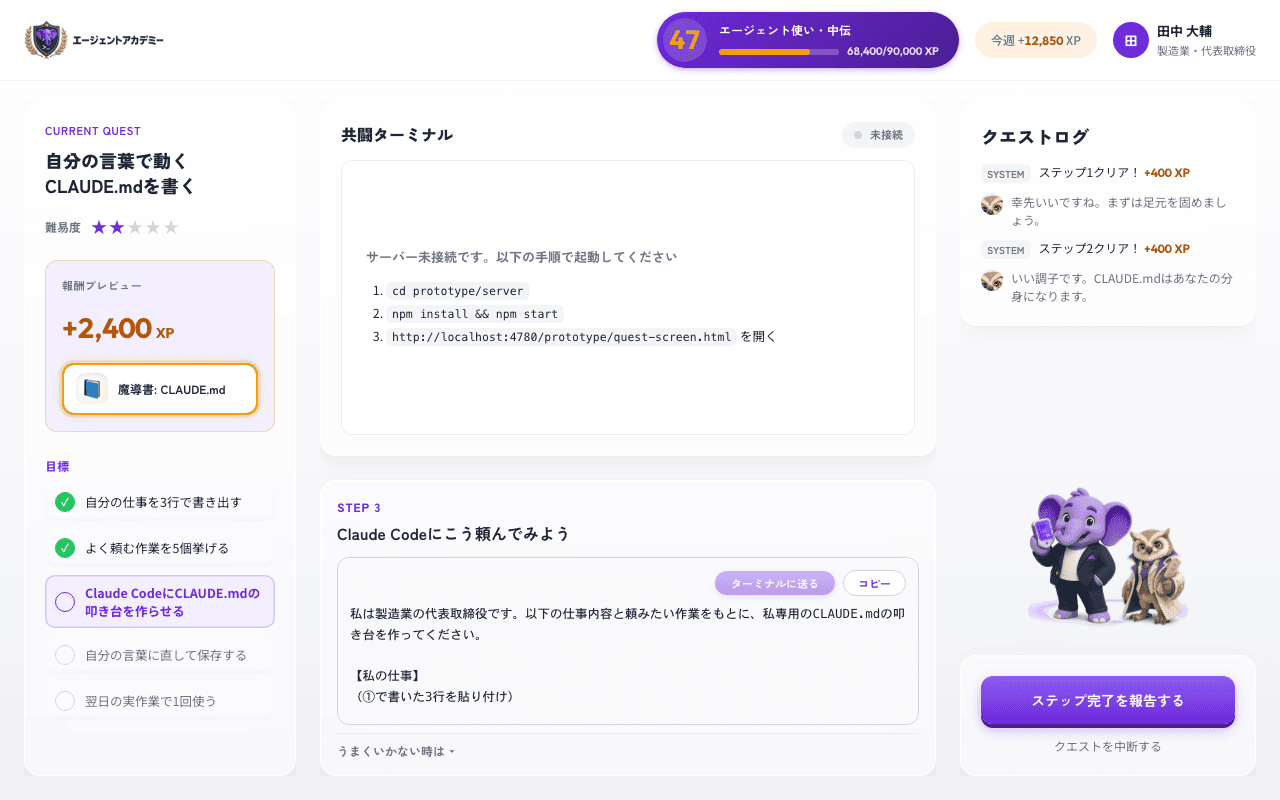Check the Claude CodeにCLAUDE.mdの叩き台 goal circle

click(x=65, y=602)
